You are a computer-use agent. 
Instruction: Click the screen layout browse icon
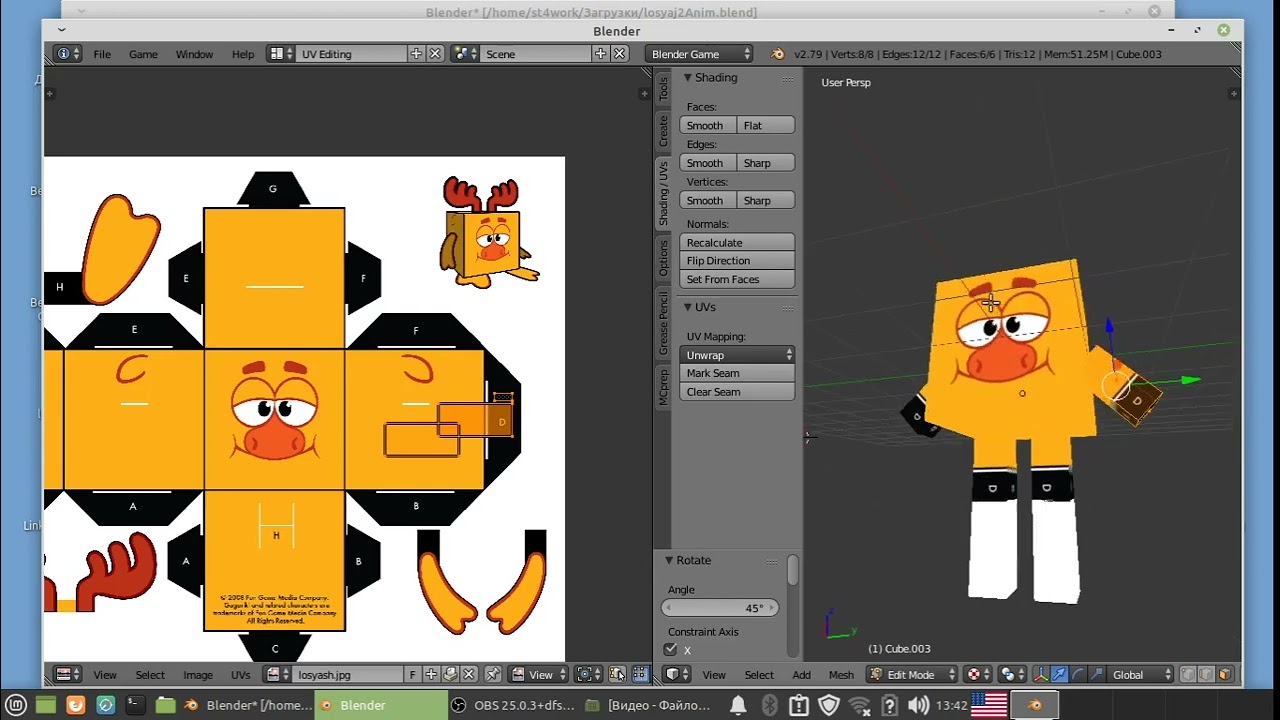281,54
